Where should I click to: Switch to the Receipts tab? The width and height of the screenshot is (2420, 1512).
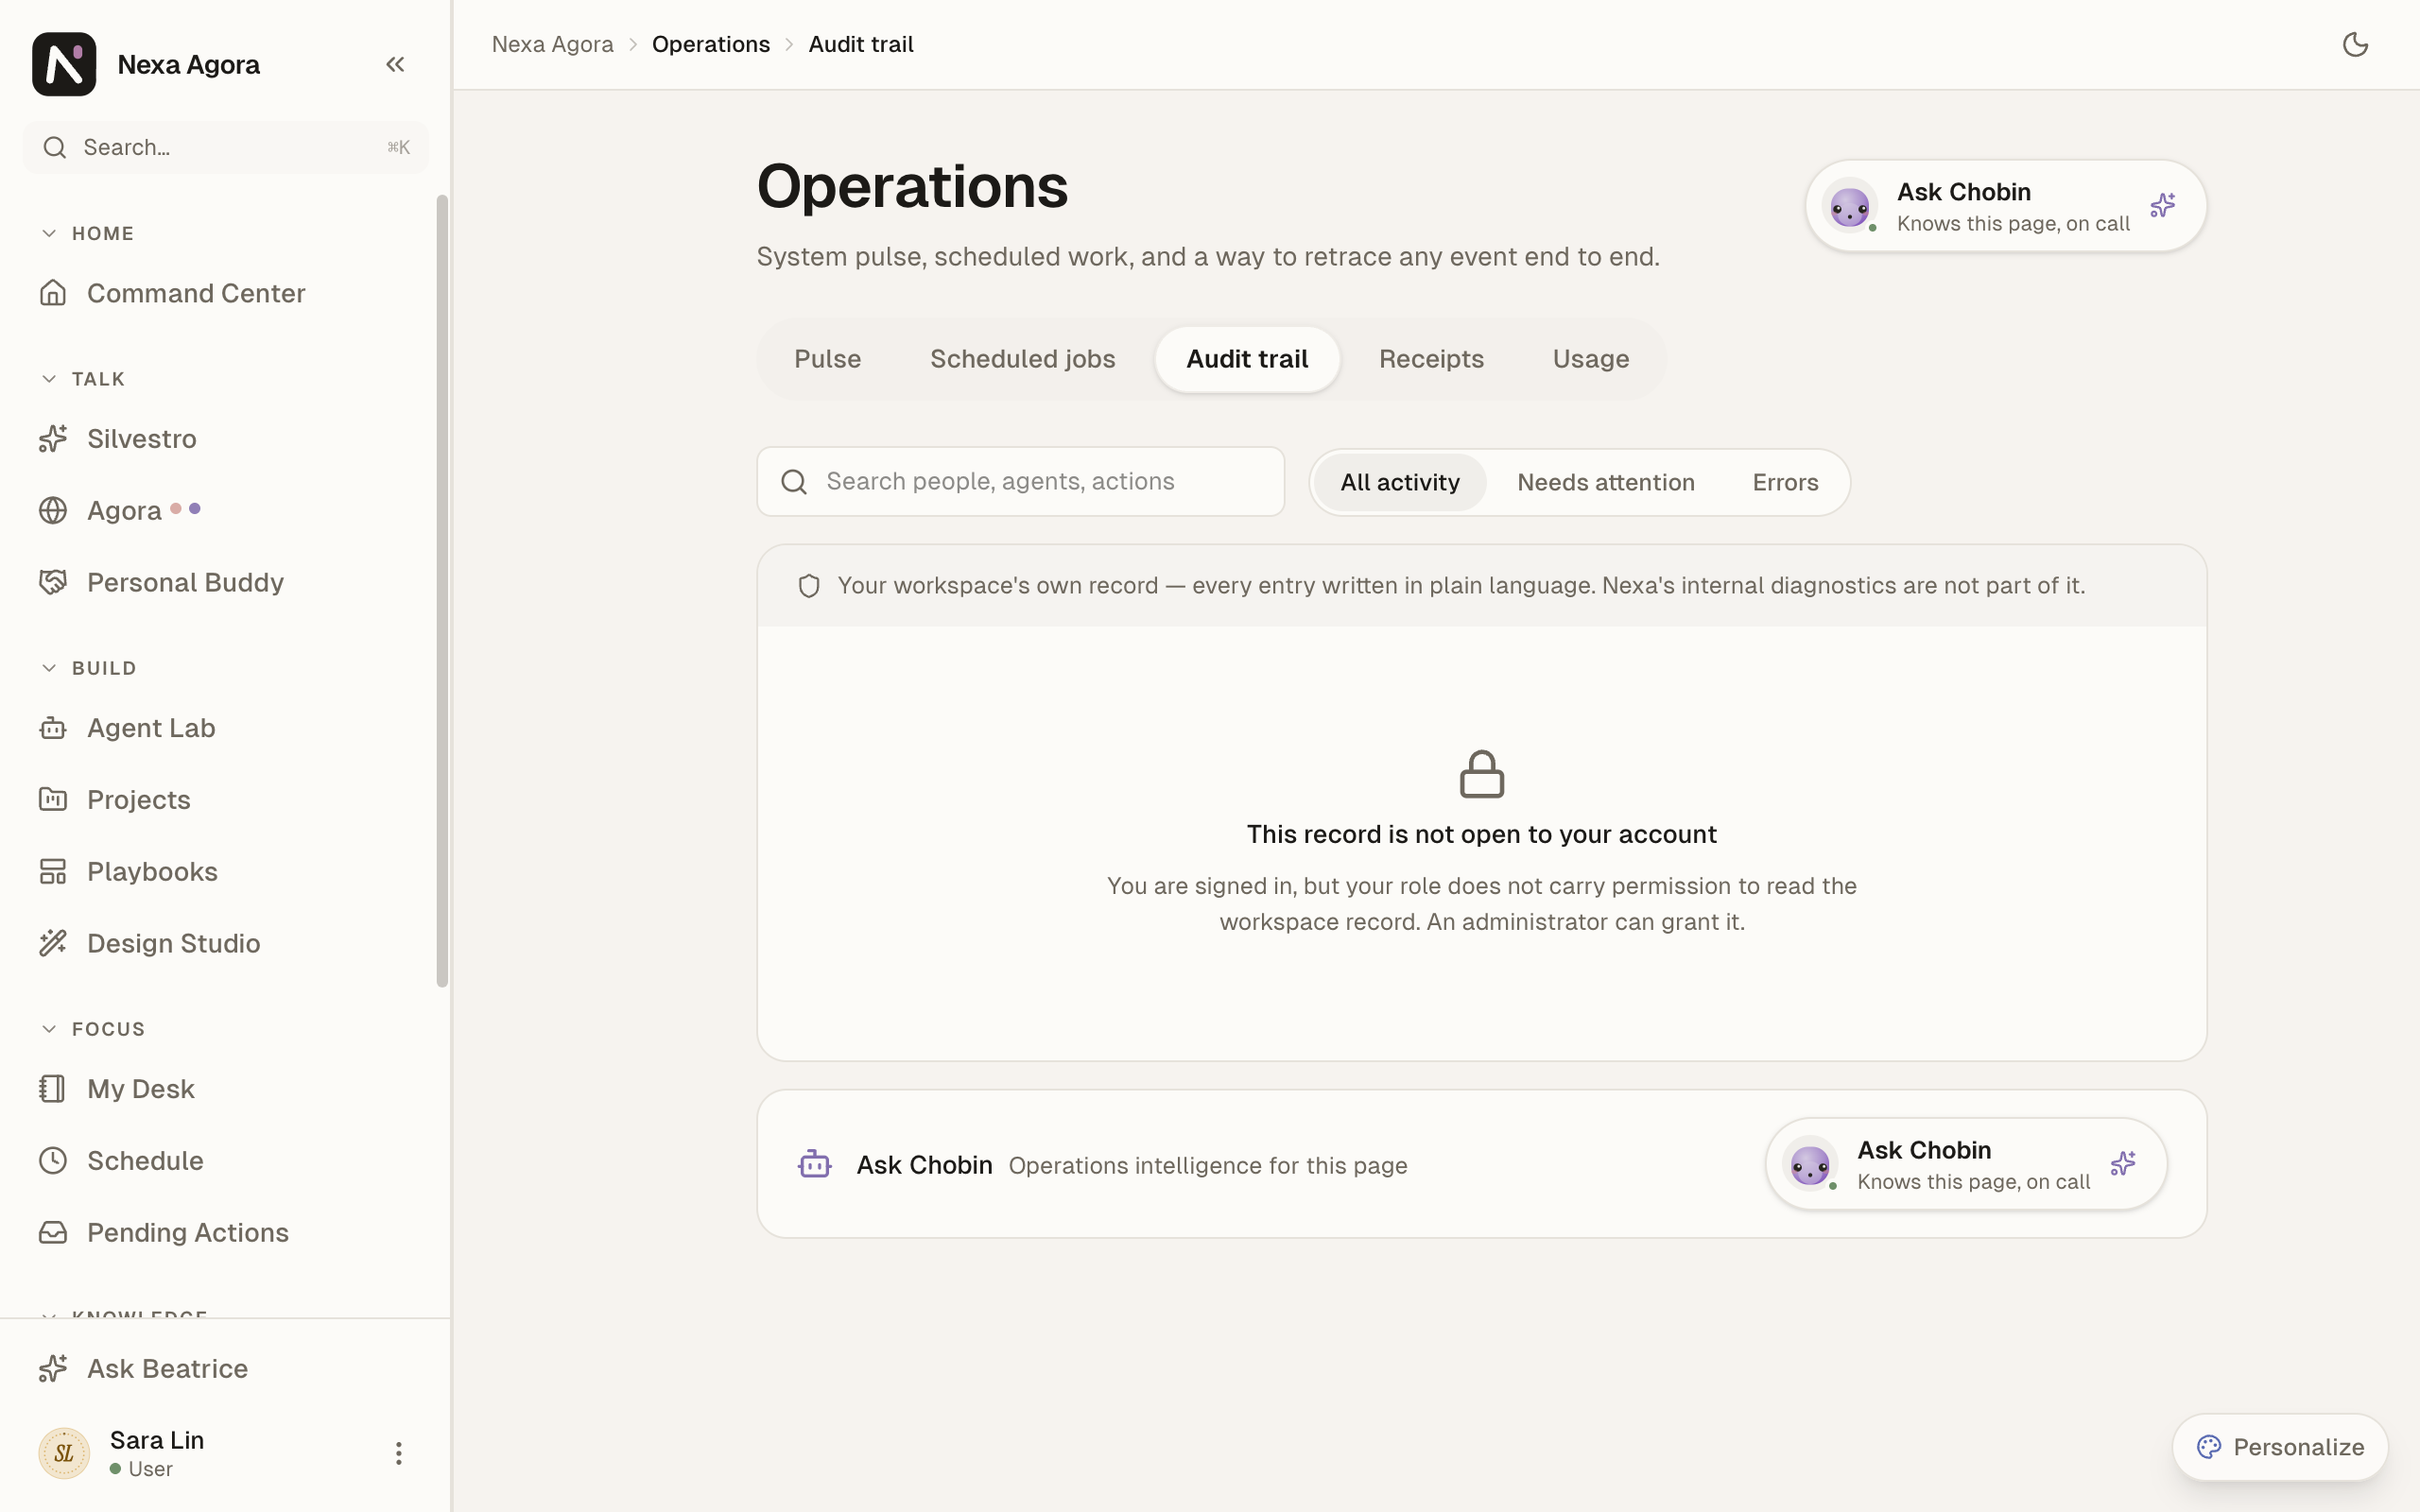coord(1431,359)
